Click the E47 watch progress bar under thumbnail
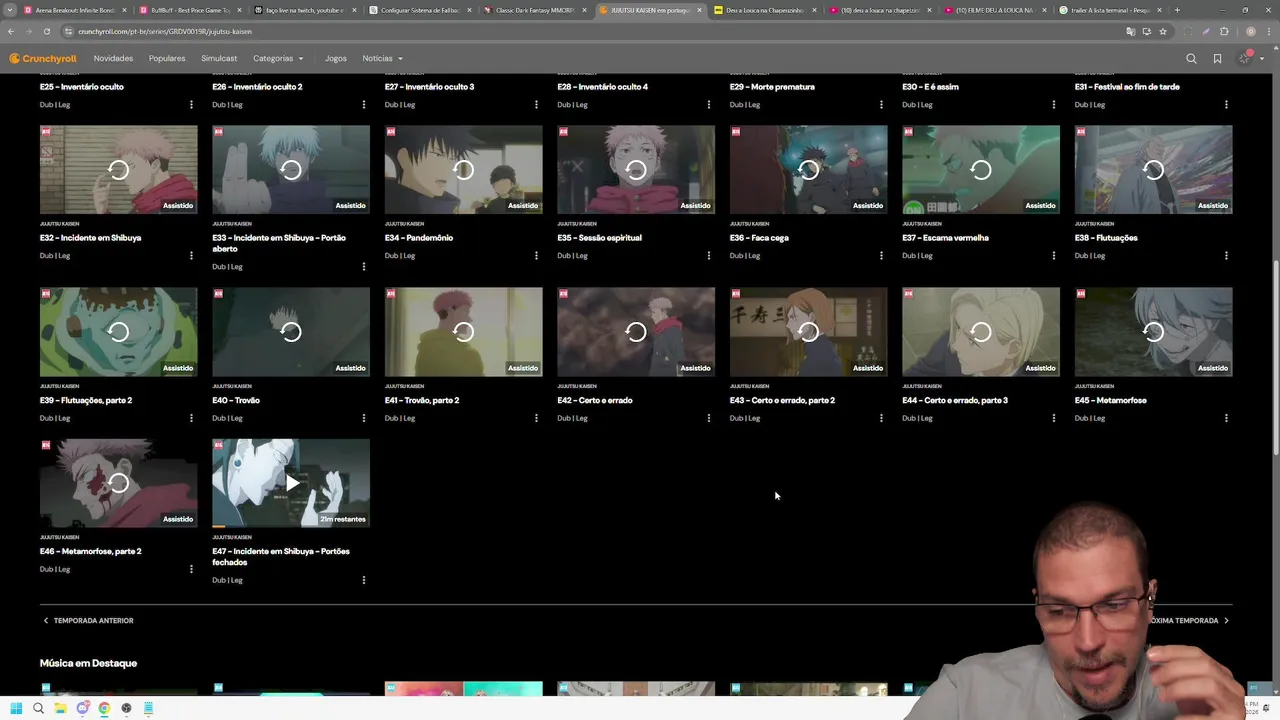Screen dimensions: 1280x720 pyautogui.click(x=291, y=527)
